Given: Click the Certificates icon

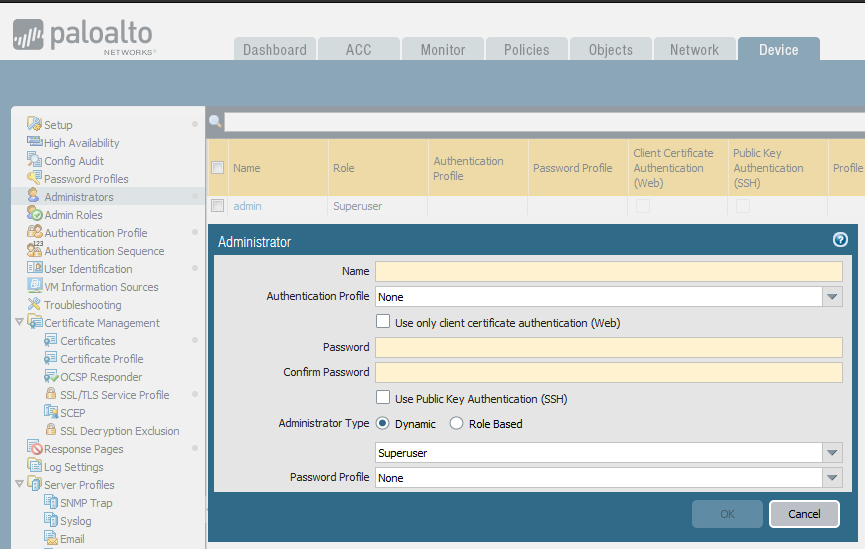Looking at the screenshot, I should click(x=50, y=340).
